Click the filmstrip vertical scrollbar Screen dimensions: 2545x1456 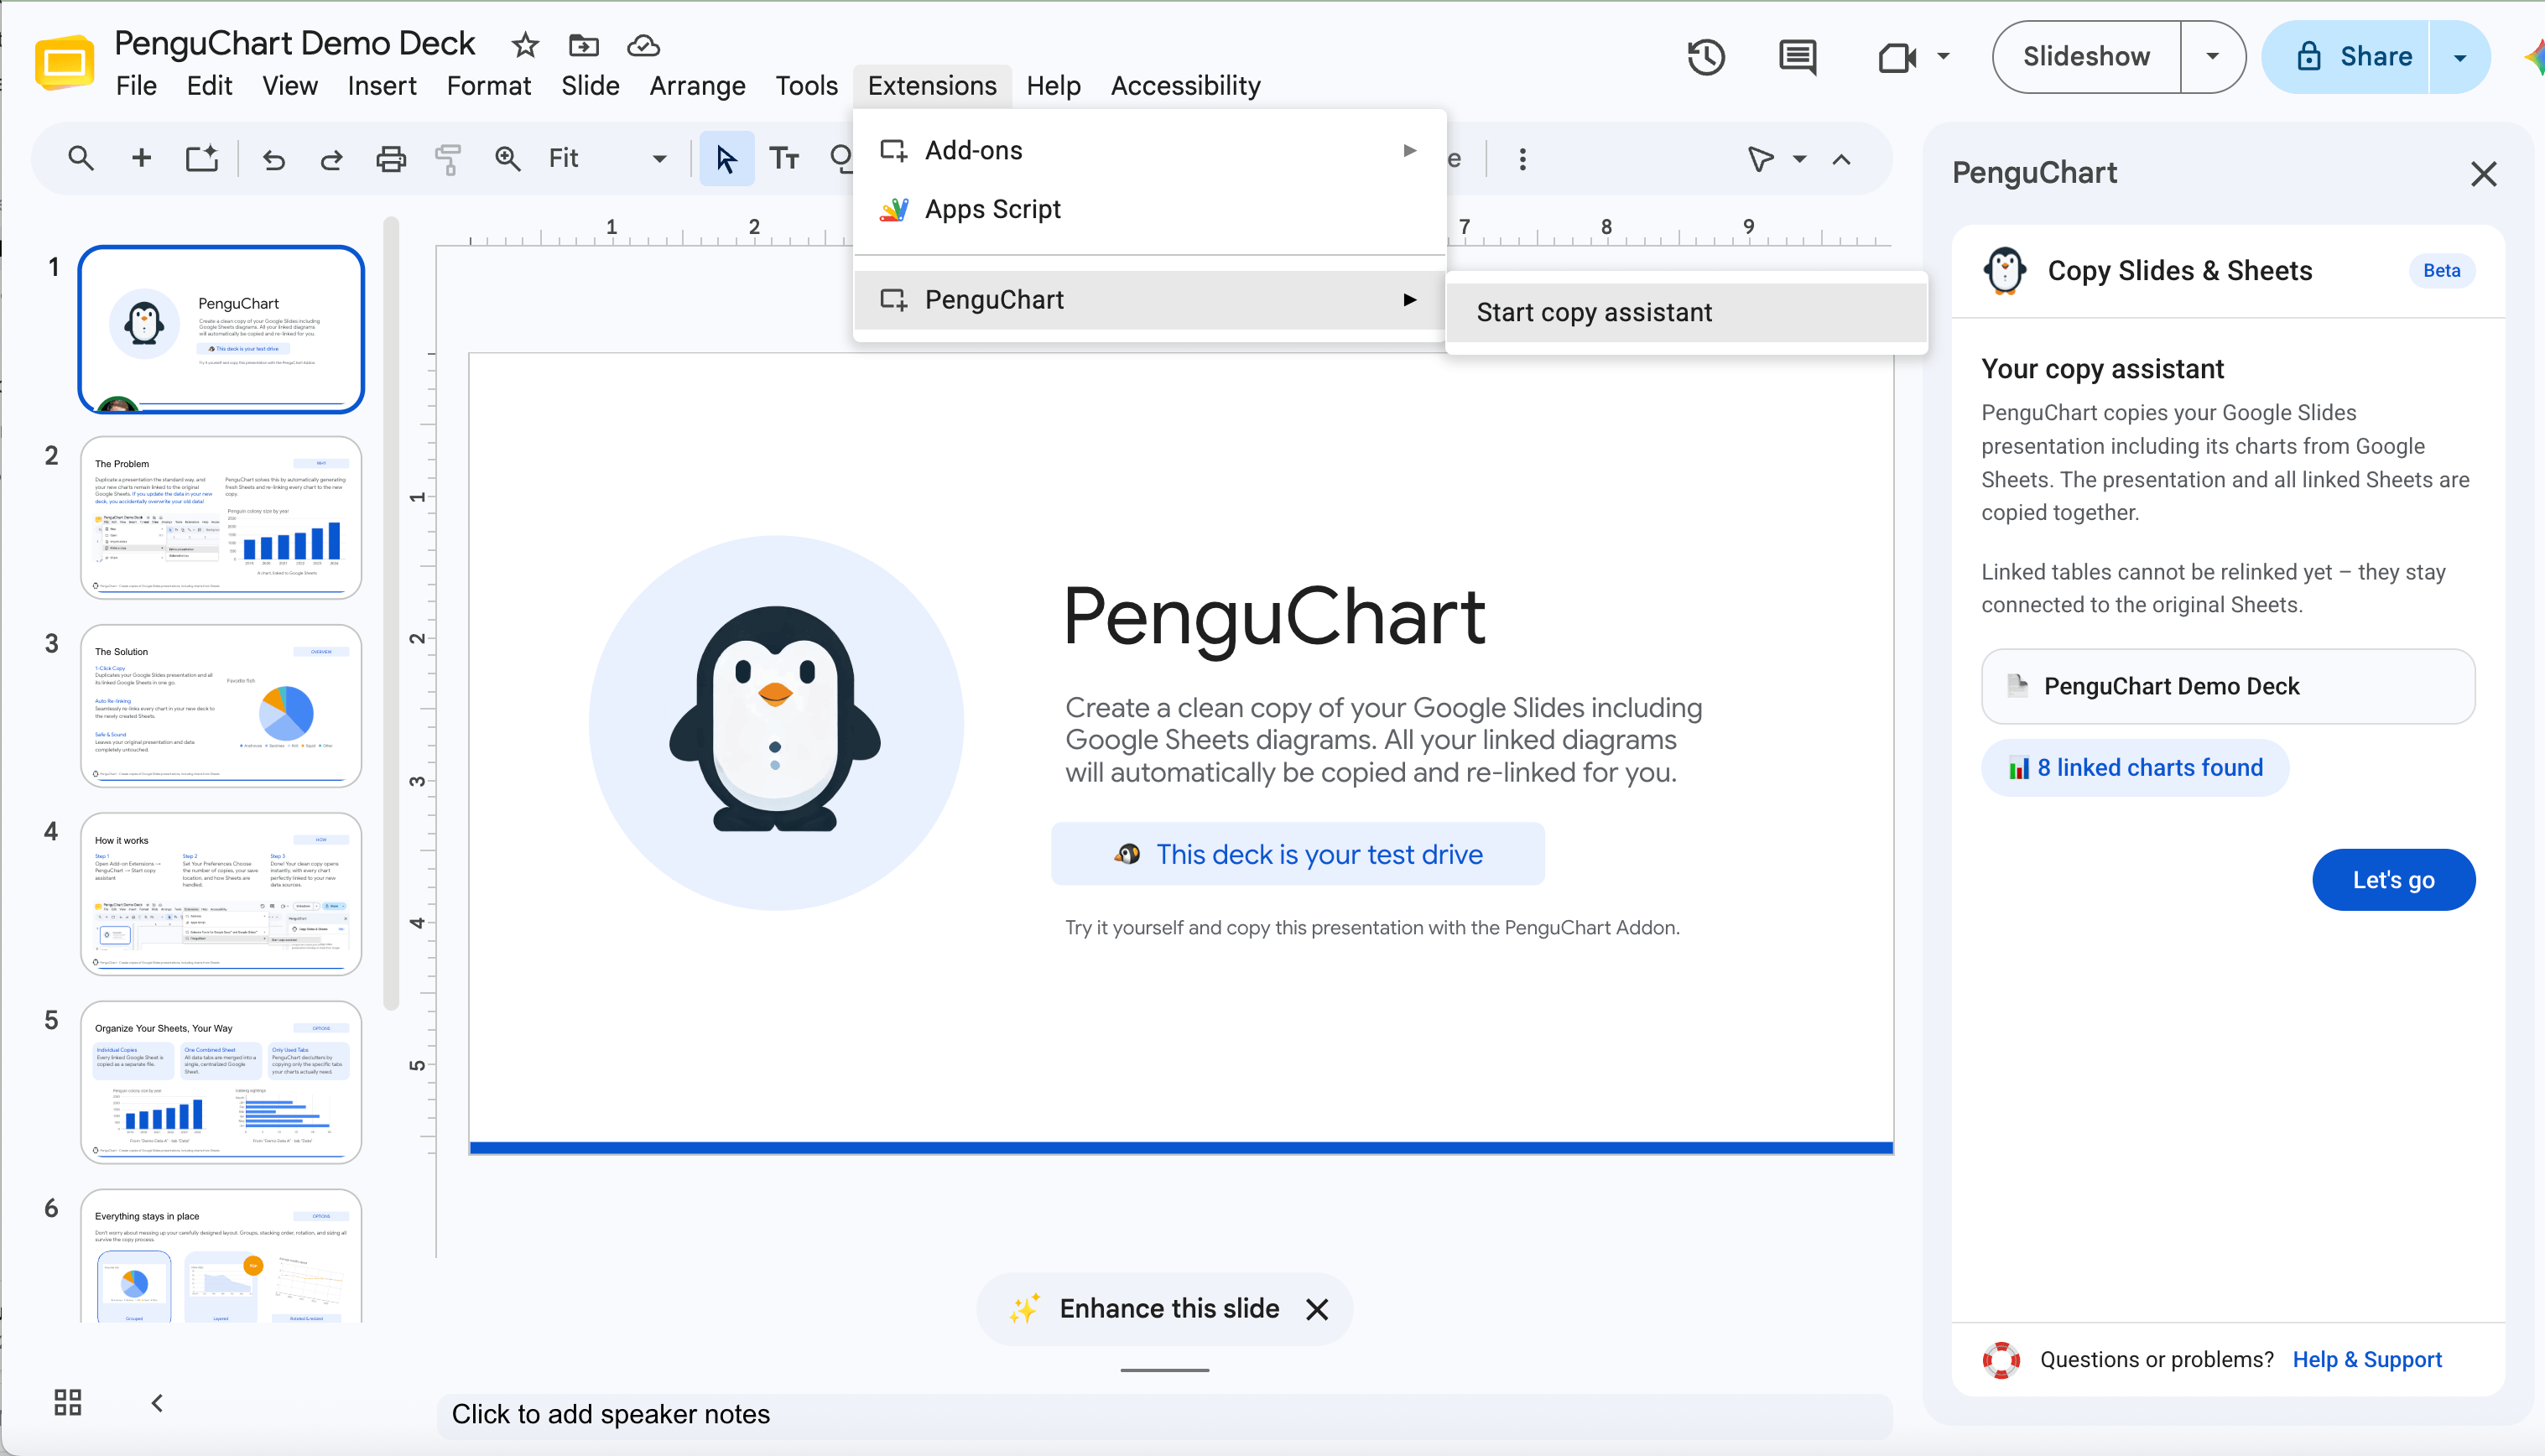click(391, 613)
